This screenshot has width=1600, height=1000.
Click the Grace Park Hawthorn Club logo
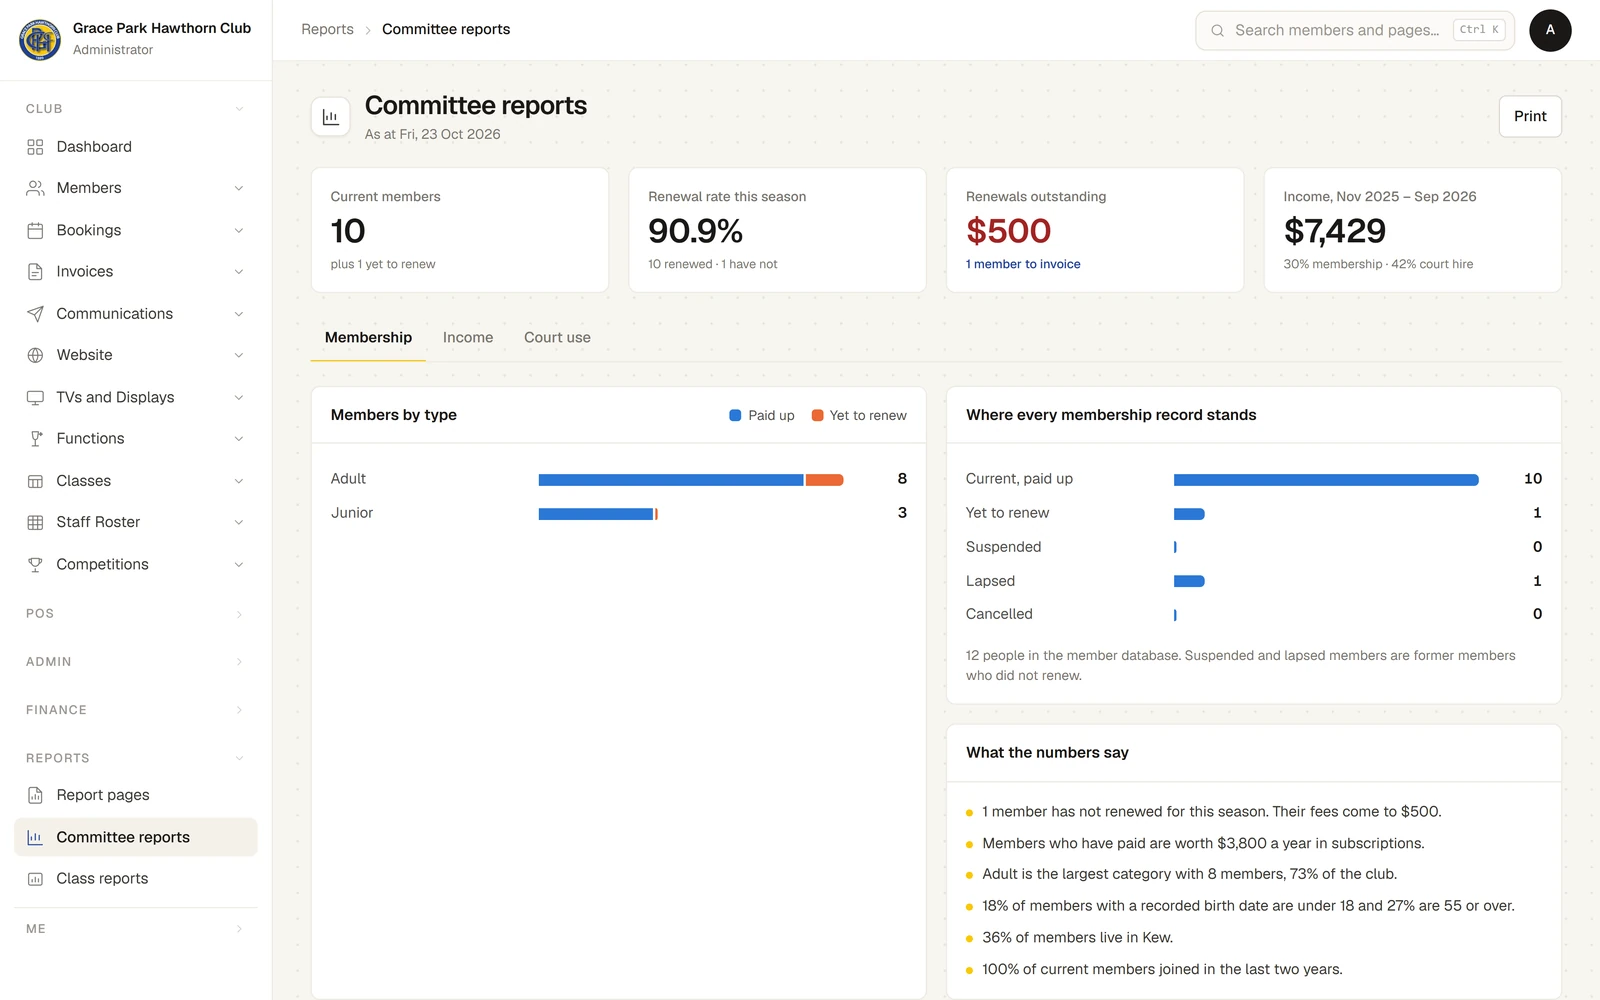pos(40,40)
